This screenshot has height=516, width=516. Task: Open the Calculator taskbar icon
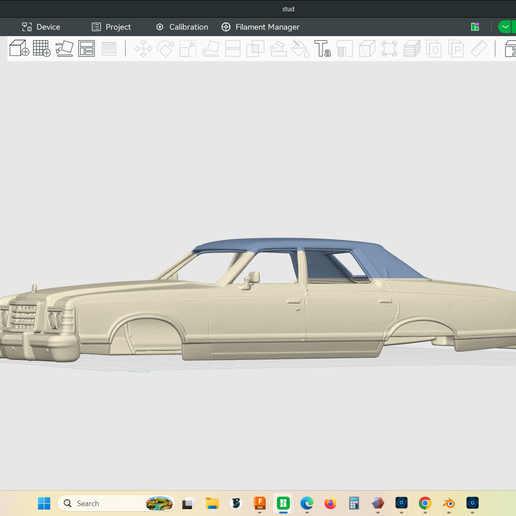pyautogui.click(x=354, y=503)
